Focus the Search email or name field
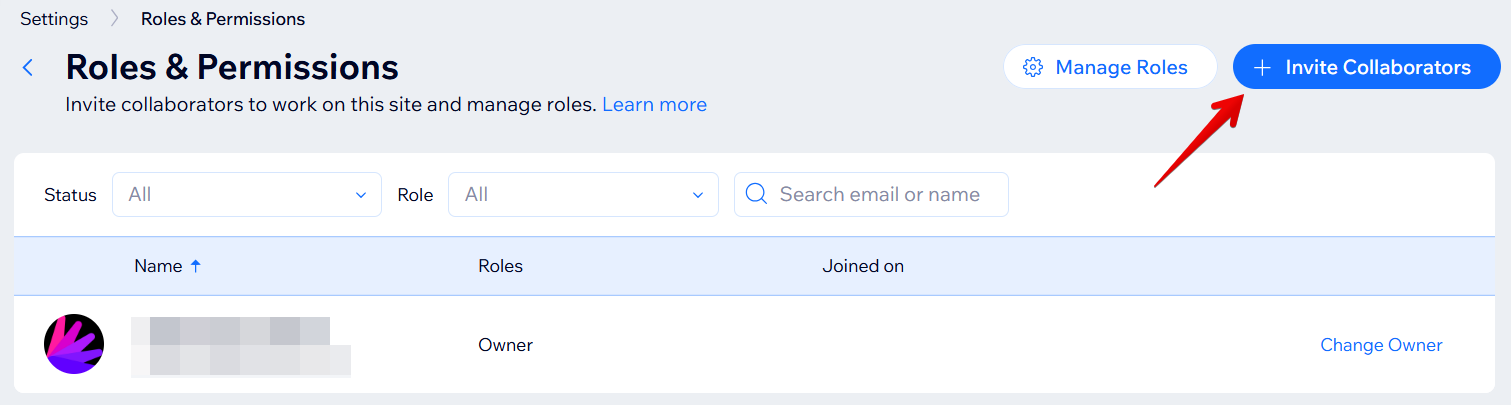The height and width of the screenshot is (405, 1511). [x=880, y=194]
